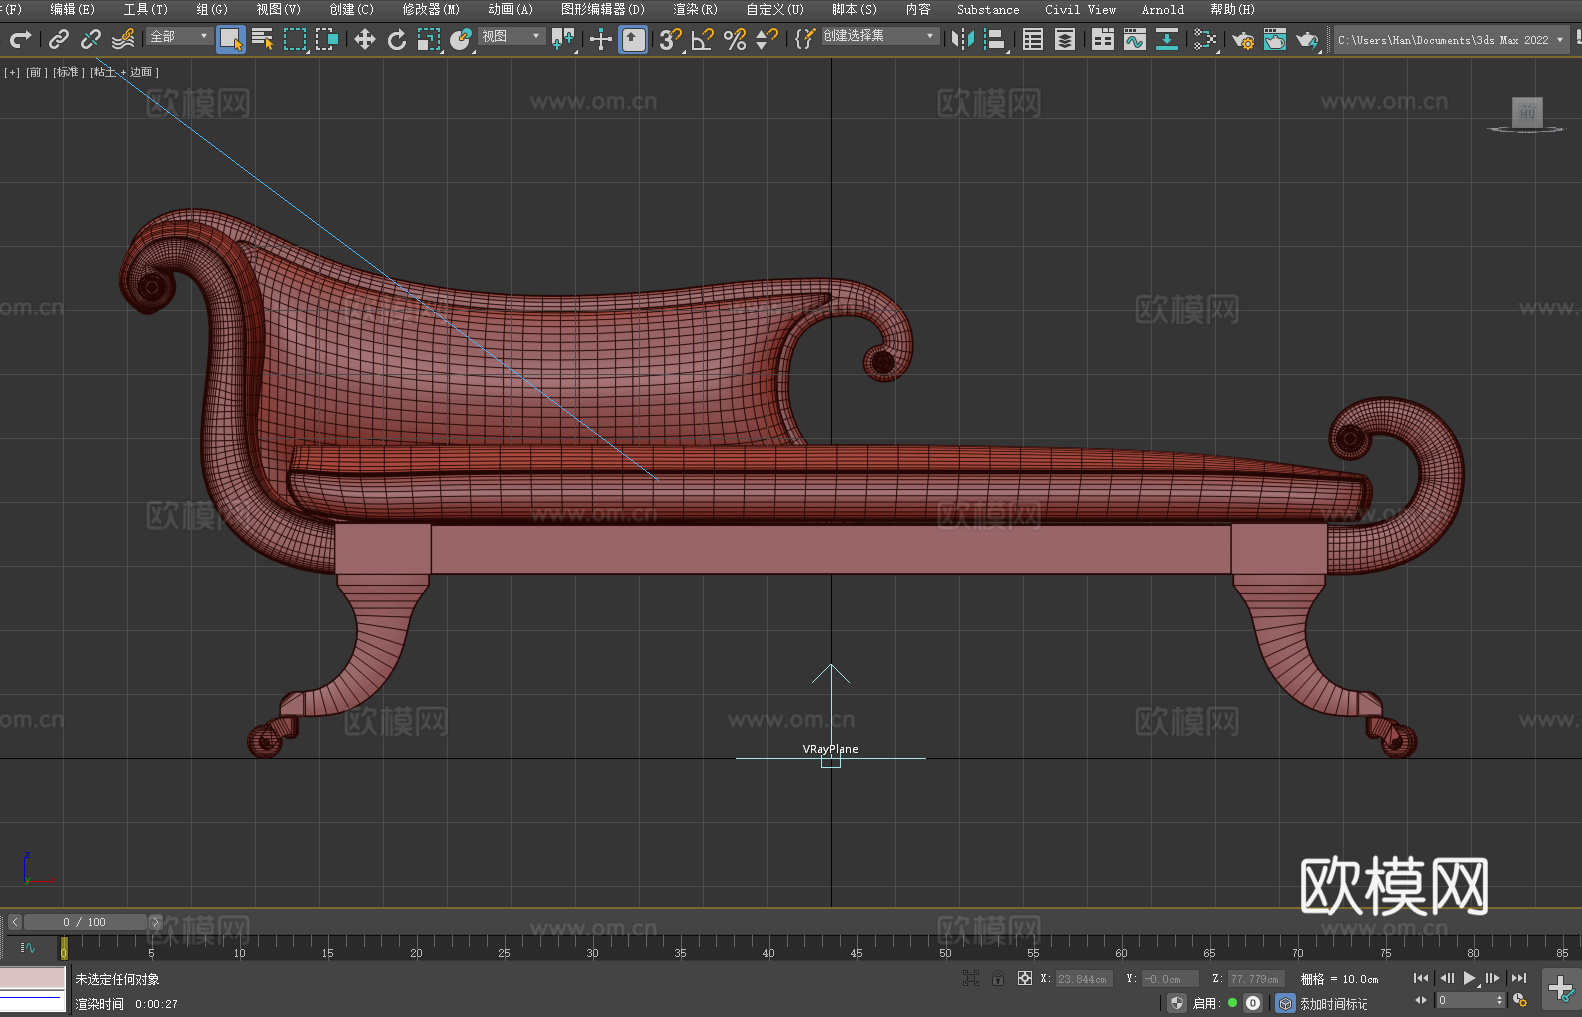
Task: Click the Select and Link icon
Action: [59, 39]
